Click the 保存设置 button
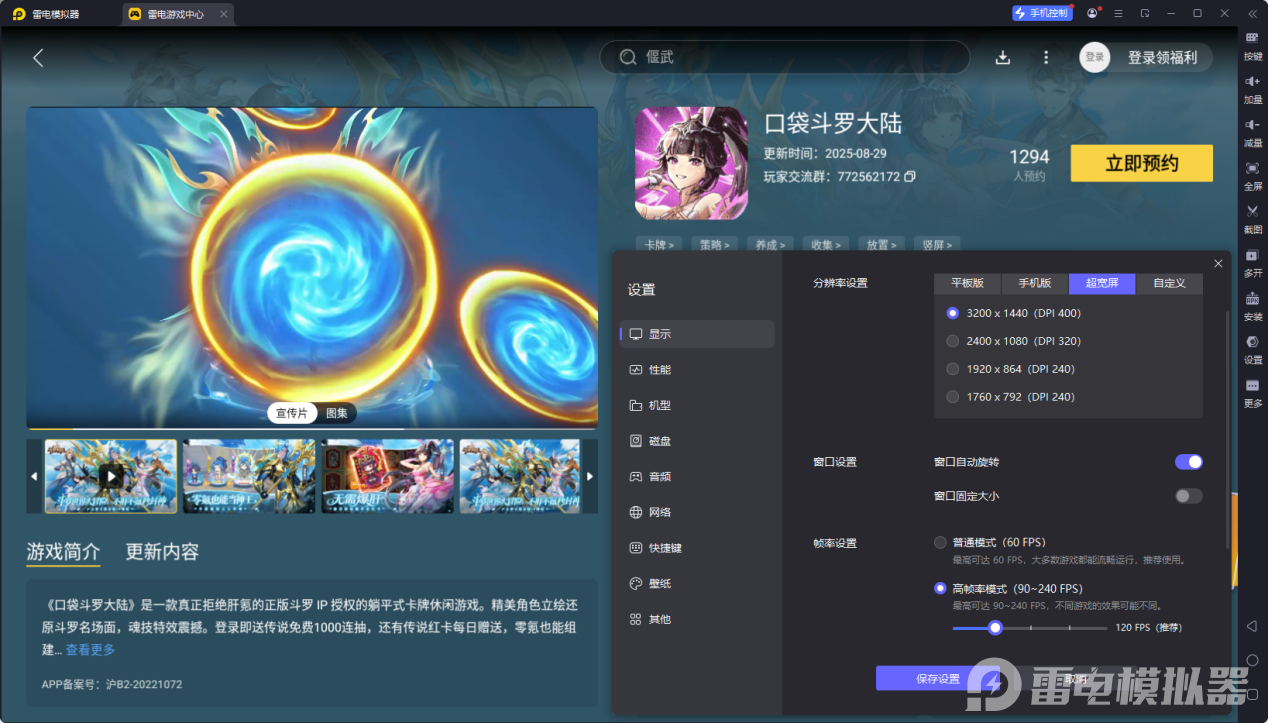 tap(938, 679)
